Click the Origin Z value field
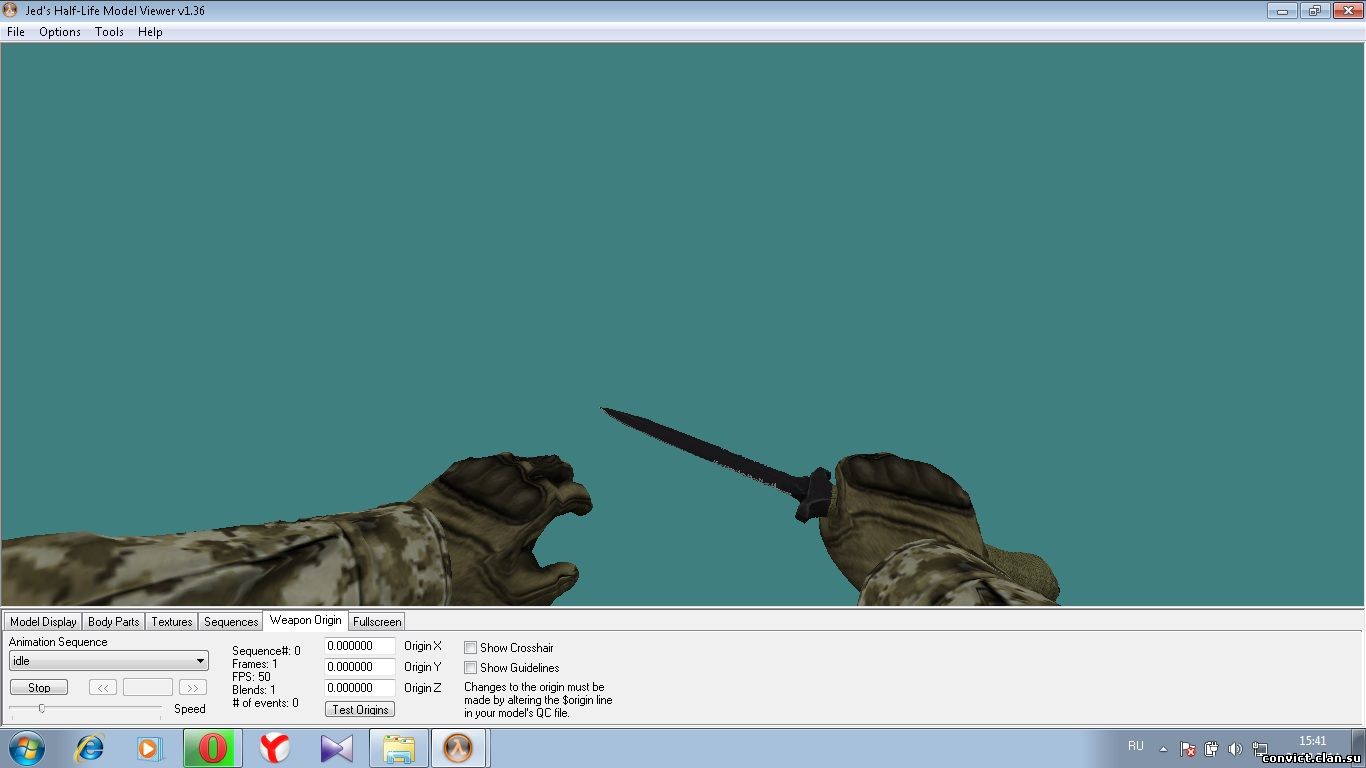1366x768 pixels. tap(360, 688)
